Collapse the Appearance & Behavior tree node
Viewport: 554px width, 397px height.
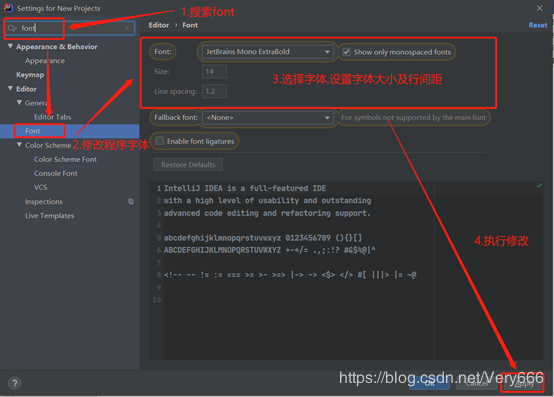[x=10, y=46]
